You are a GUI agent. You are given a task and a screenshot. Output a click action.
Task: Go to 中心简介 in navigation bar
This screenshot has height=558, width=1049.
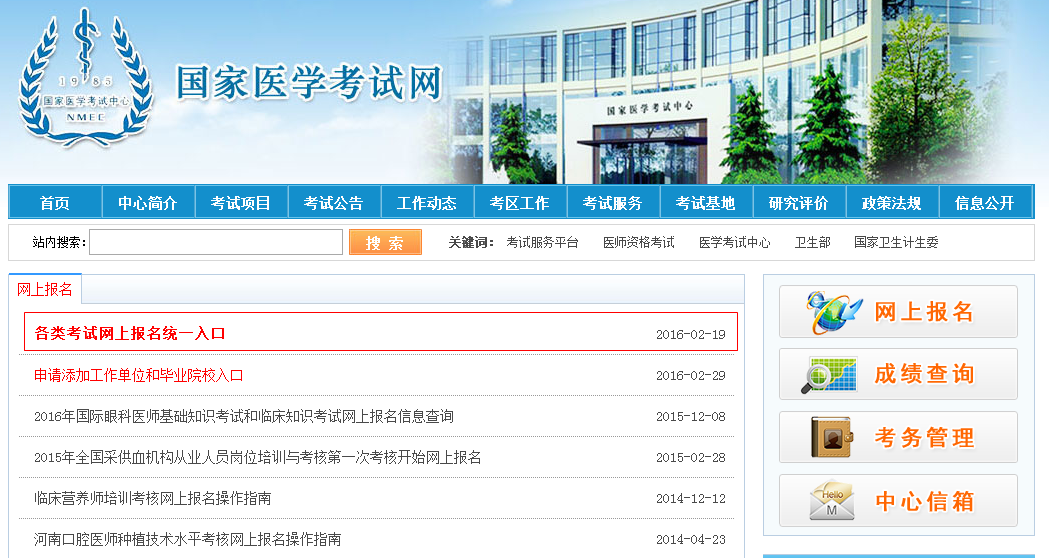point(148,203)
